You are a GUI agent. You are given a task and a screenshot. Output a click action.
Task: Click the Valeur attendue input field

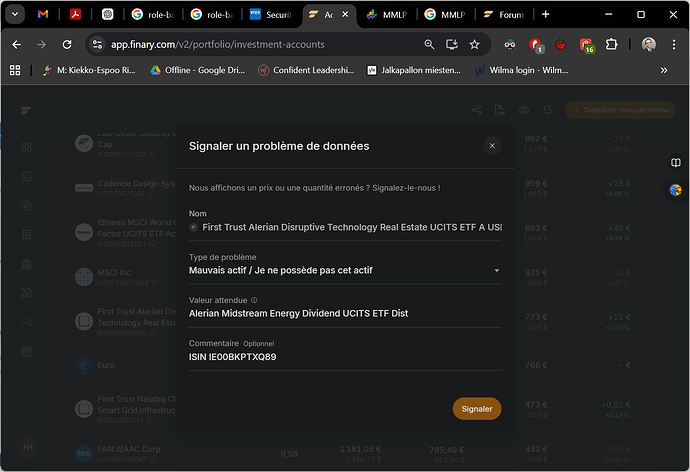(x=345, y=313)
